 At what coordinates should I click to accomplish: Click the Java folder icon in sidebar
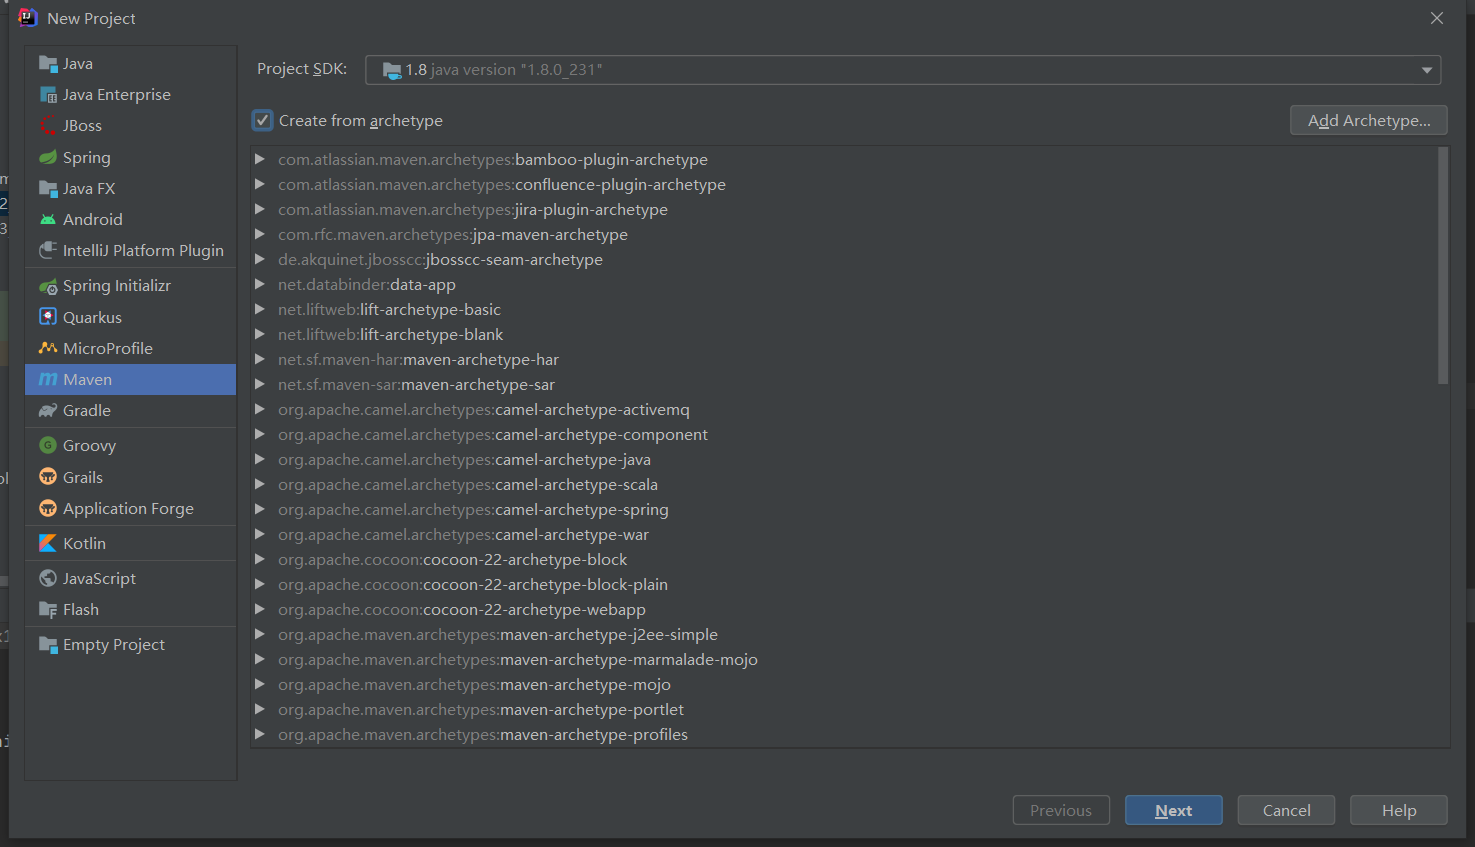coord(48,64)
